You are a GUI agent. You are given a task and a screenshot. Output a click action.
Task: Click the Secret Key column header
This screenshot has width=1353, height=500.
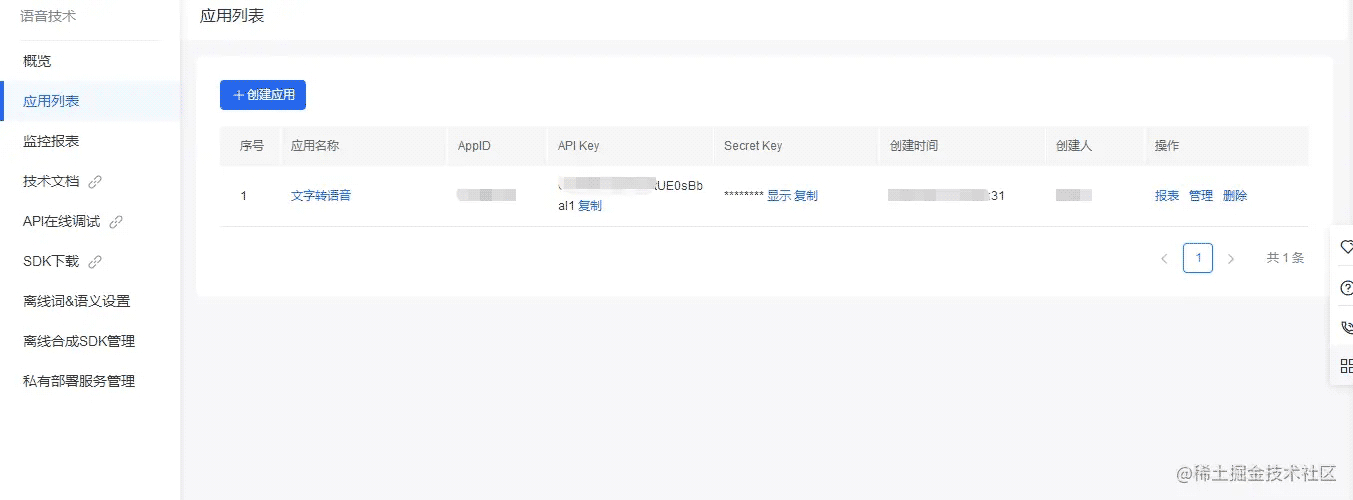tap(753, 146)
